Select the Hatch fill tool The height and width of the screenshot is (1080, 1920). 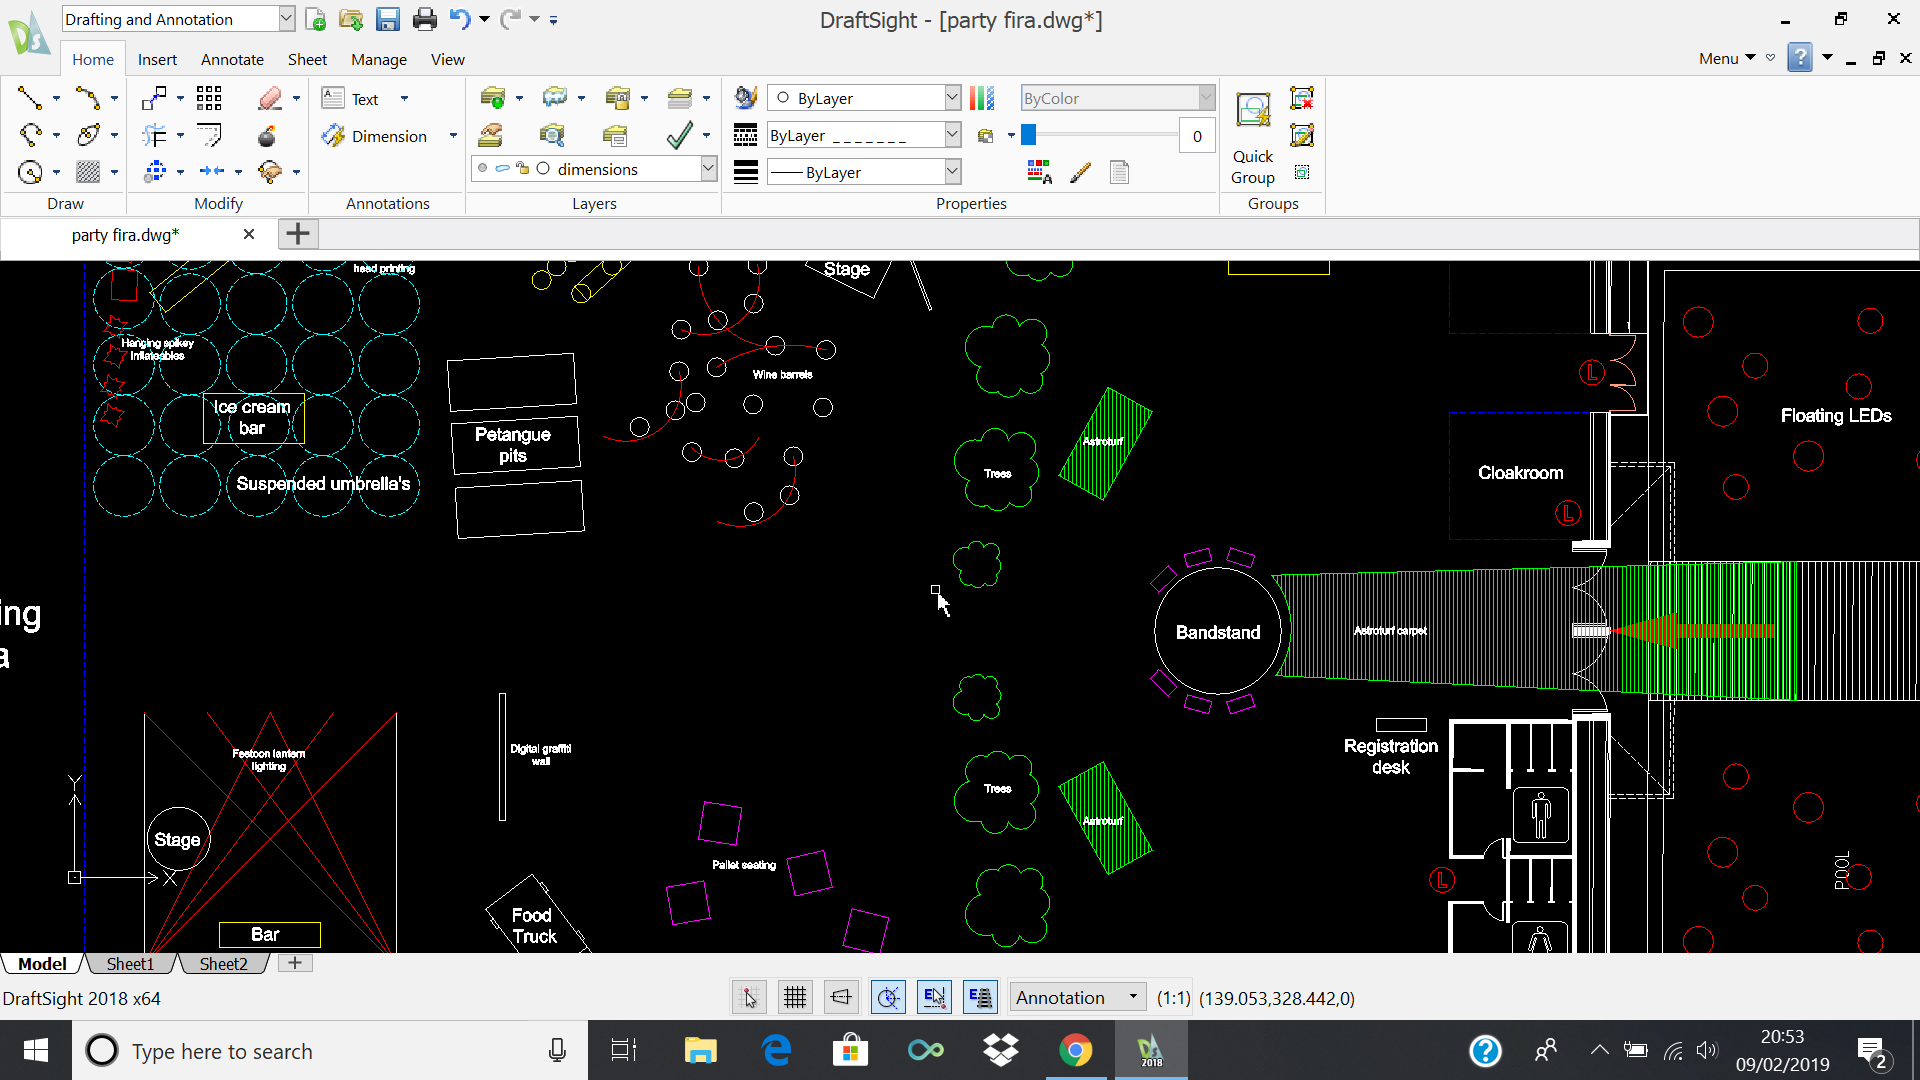[x=88, y=172]
